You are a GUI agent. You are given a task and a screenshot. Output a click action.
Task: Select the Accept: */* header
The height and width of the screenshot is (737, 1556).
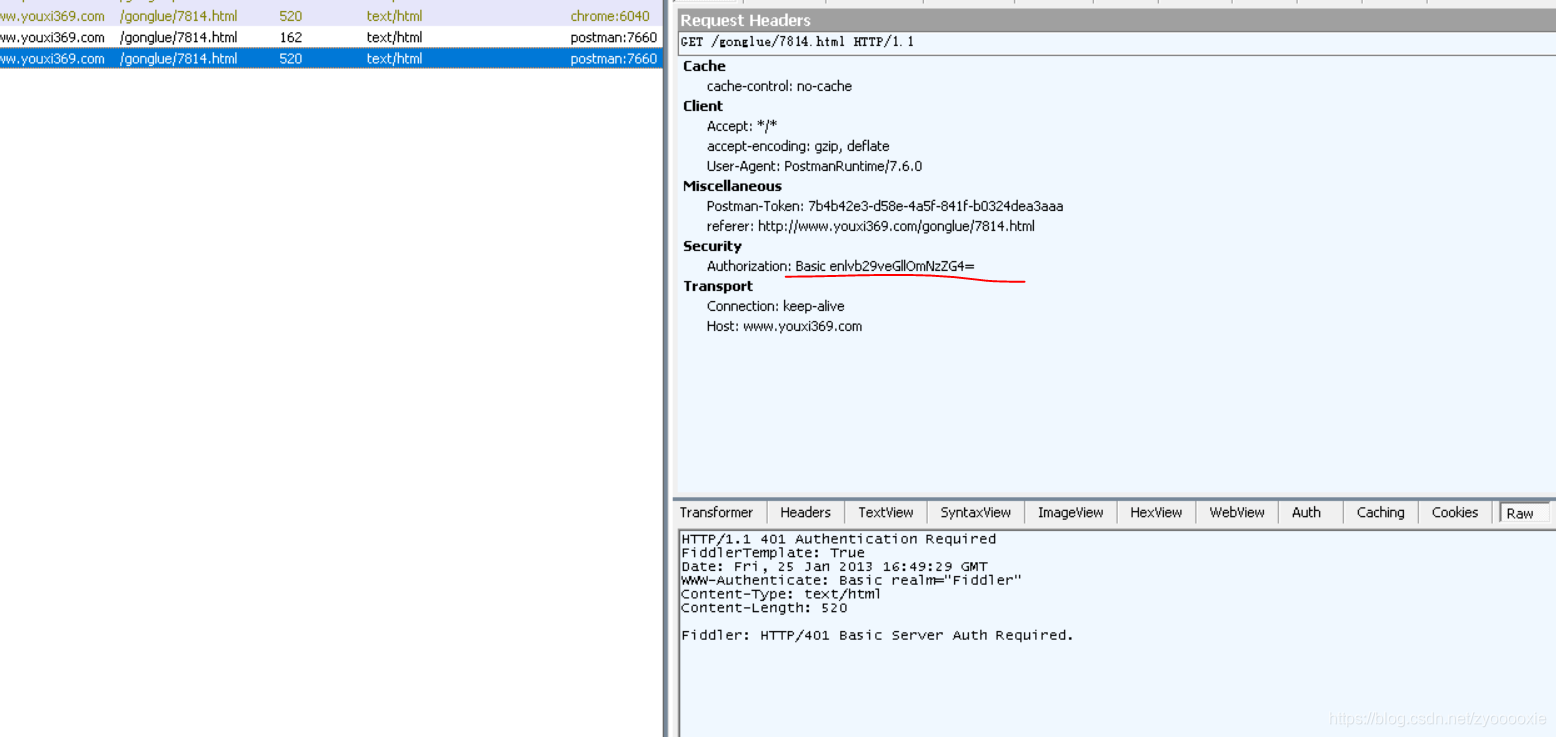click(742, 126)
